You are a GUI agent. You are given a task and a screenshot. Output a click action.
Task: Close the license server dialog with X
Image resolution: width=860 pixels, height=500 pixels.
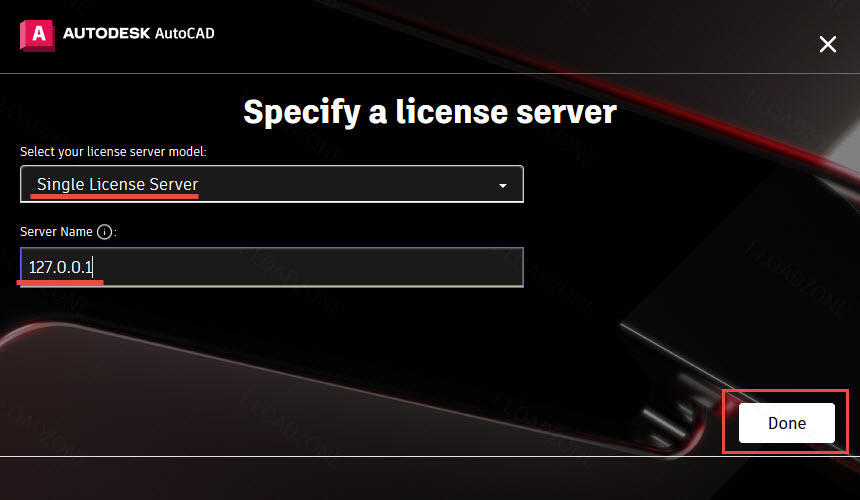pos(828,44)
